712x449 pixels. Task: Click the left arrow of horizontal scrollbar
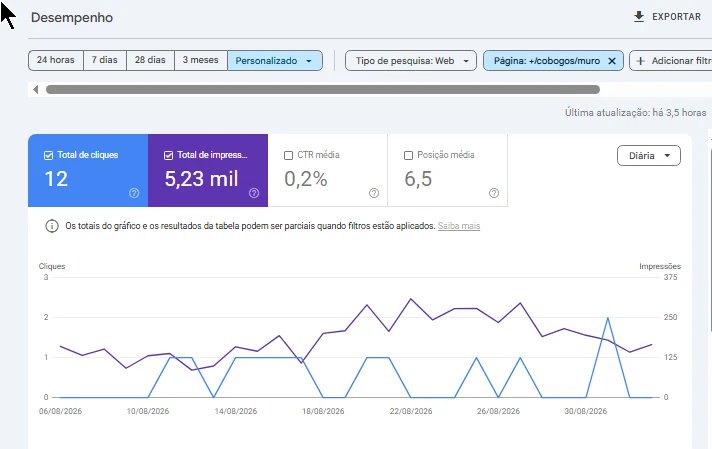[x=35, y=89]
